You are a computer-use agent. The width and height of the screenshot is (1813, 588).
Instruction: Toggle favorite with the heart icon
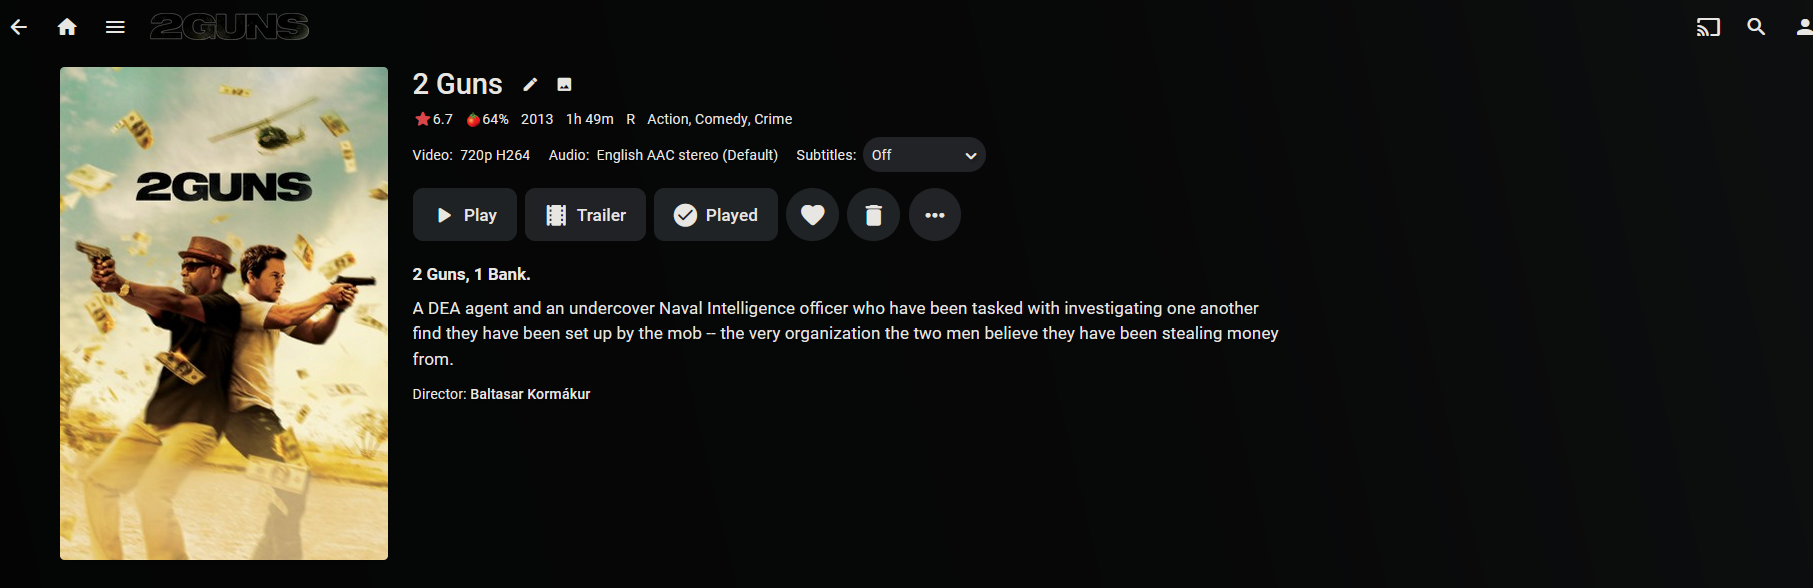point(812,215)
